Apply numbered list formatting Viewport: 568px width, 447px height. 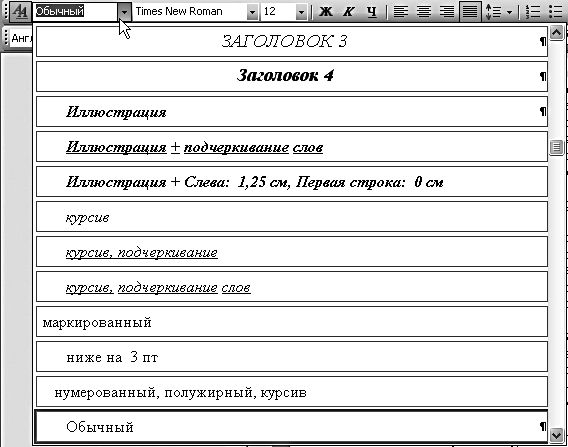[x=532, y=12]
